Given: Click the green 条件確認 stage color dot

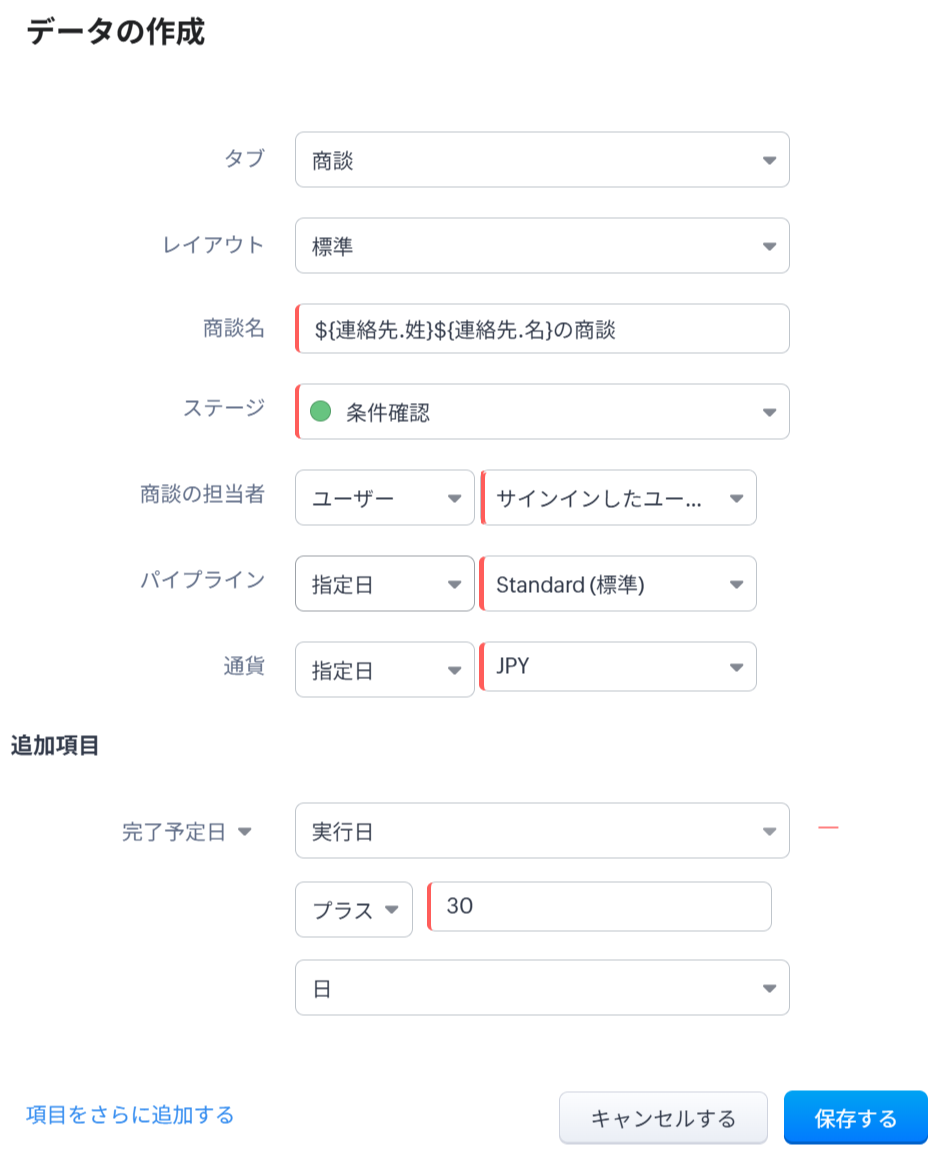Looking at the screenshot, I should point(320,411).
